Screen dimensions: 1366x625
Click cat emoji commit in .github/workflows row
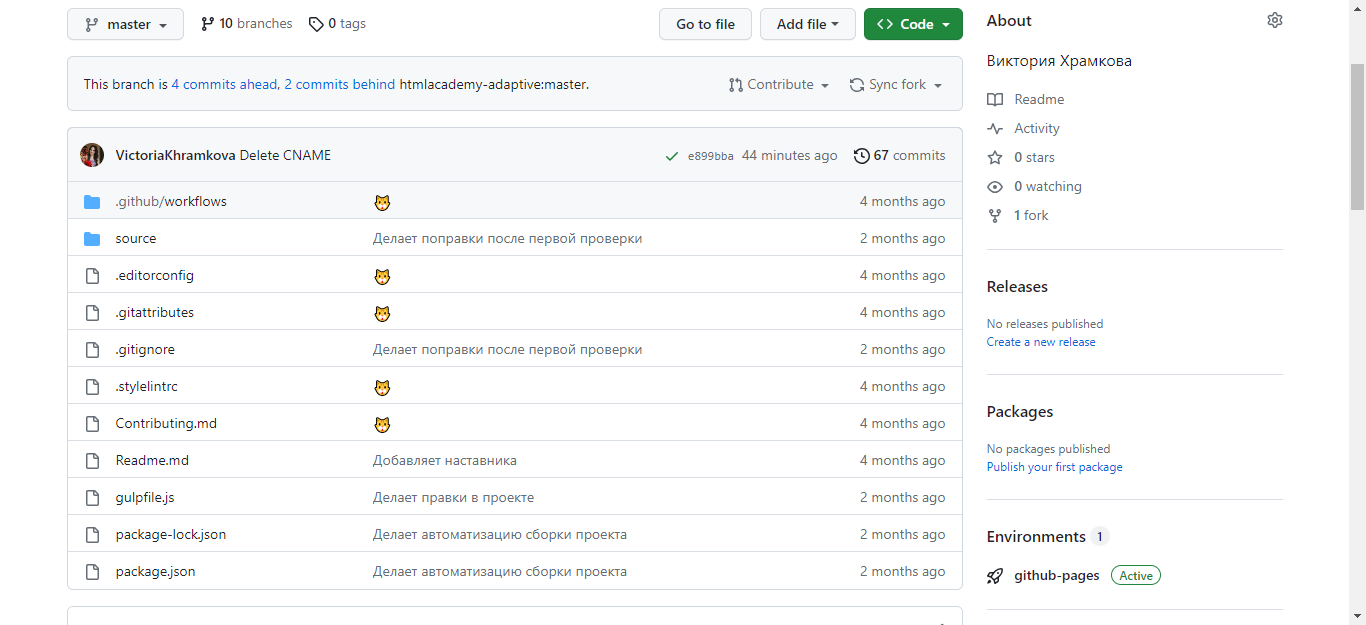click(382, 202)
